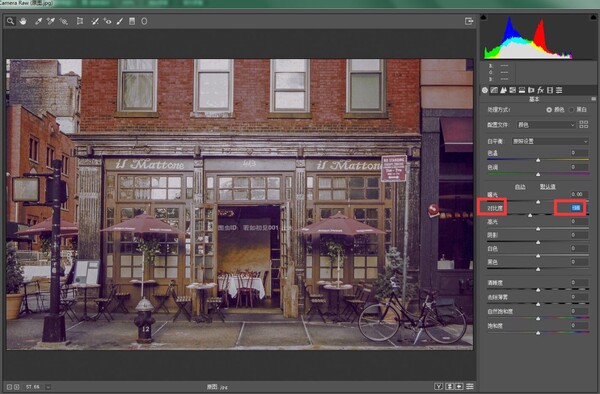Select the Spot Removal tool
Screen dimensions: 600x394
95,21
